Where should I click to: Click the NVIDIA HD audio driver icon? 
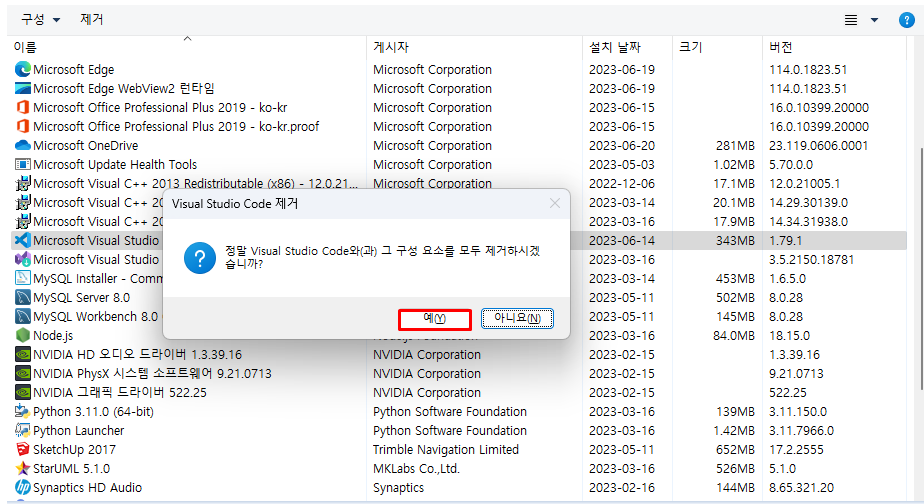point(22,354)
